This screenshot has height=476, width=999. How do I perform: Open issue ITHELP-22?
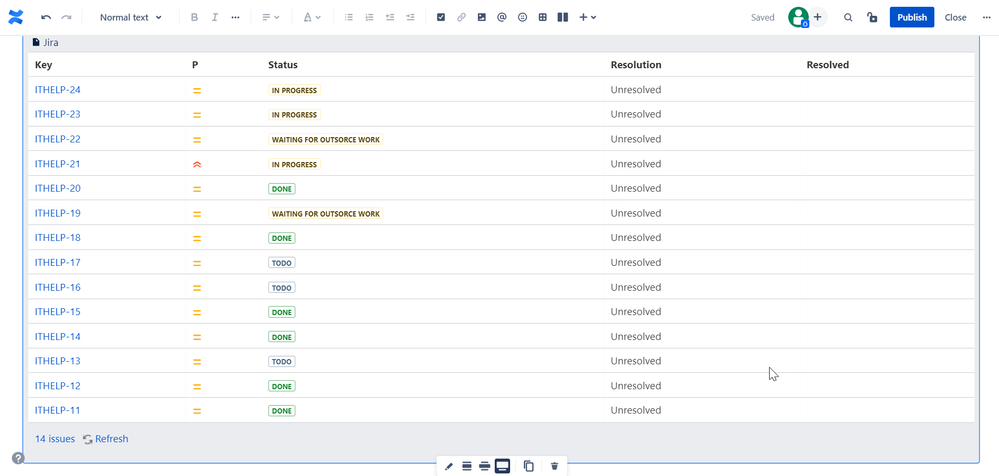[57, 139]
